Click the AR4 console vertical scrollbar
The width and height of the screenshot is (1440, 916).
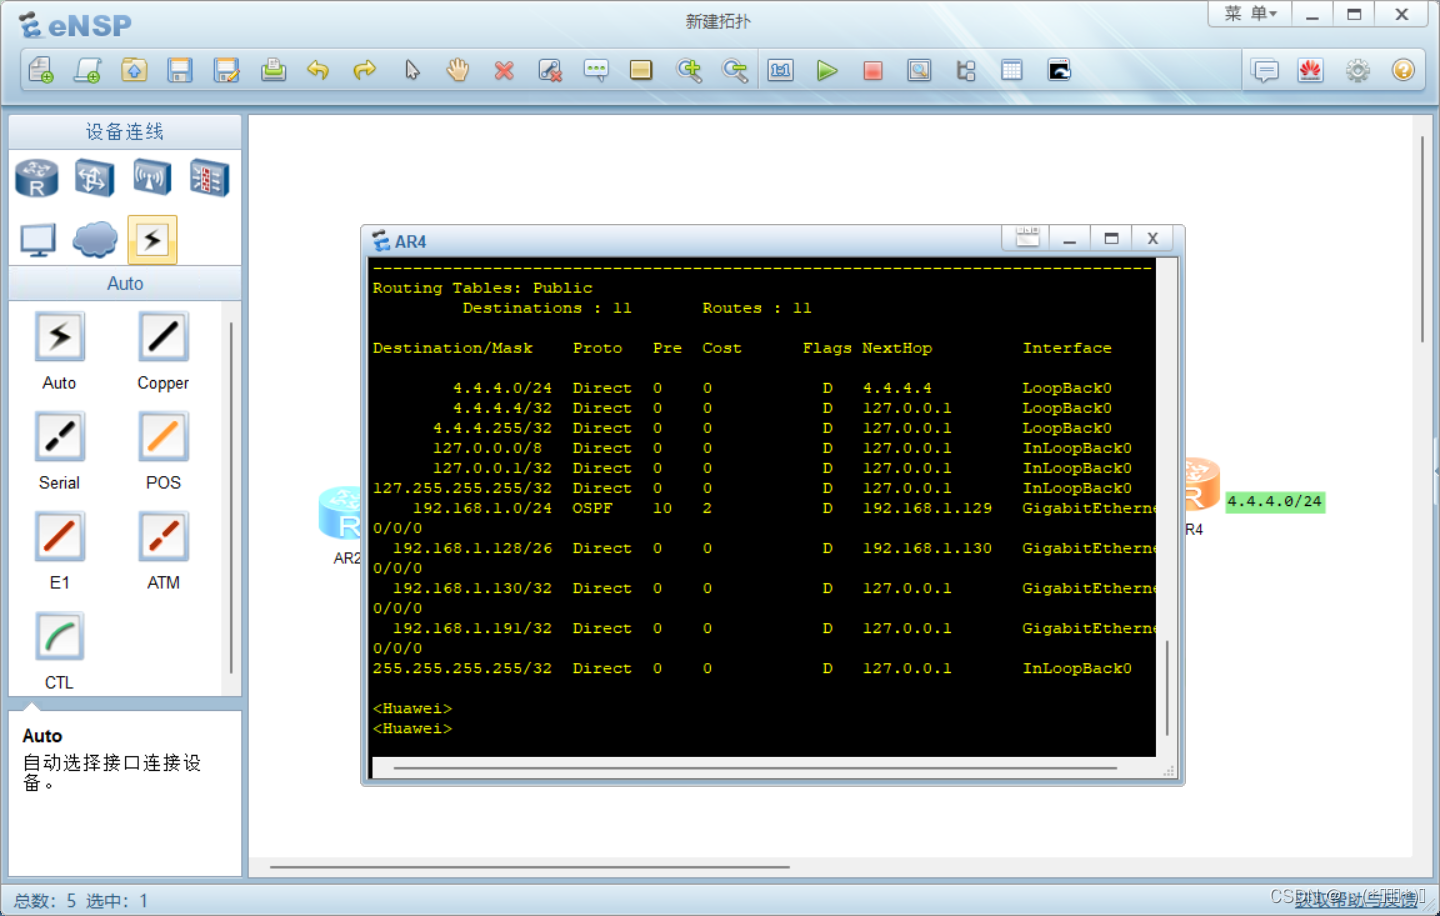(x=1167, y=688)
